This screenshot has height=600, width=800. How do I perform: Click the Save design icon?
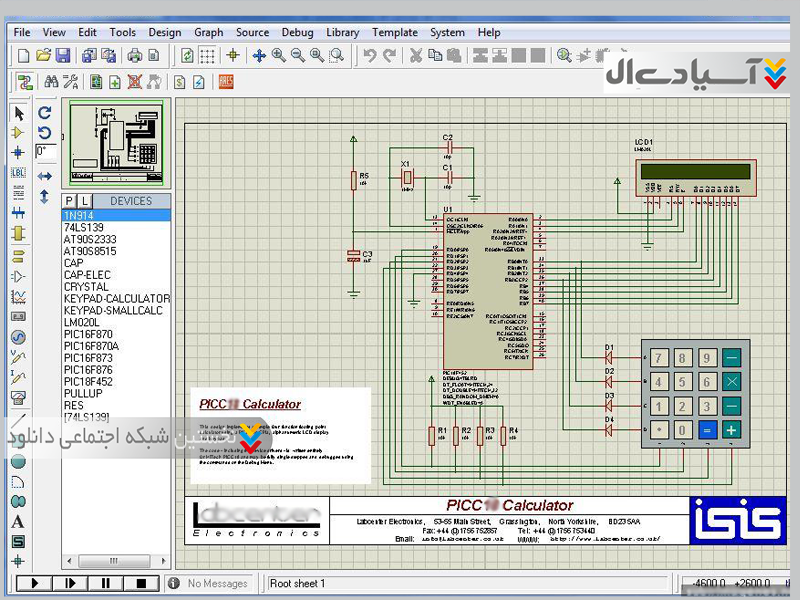pos(63,56)
